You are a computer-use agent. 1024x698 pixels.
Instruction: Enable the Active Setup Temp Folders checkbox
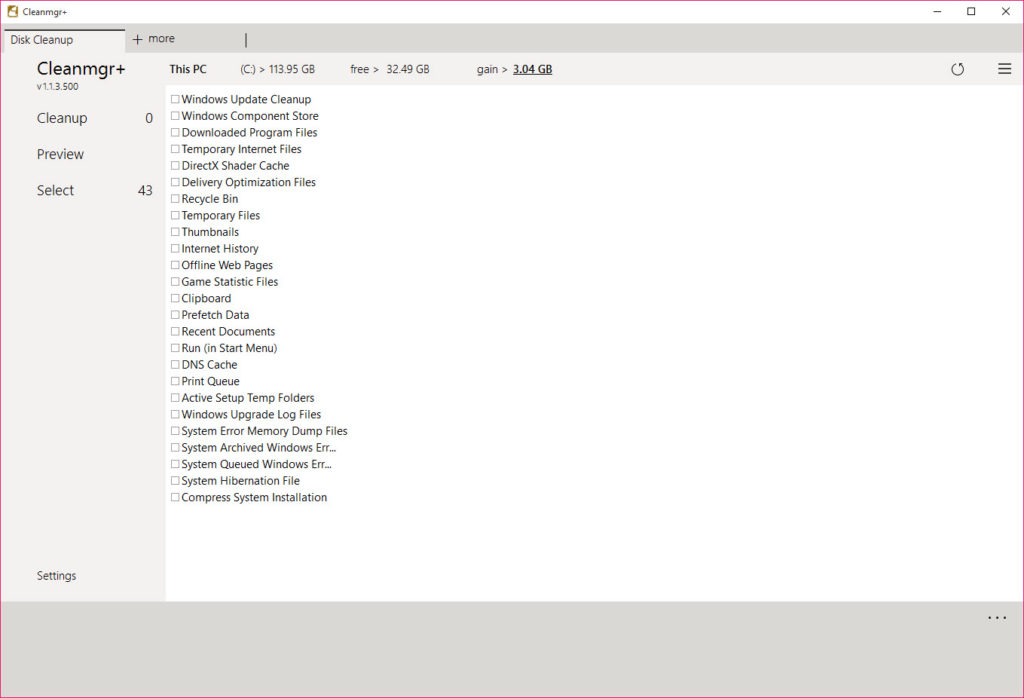point(175,398)
